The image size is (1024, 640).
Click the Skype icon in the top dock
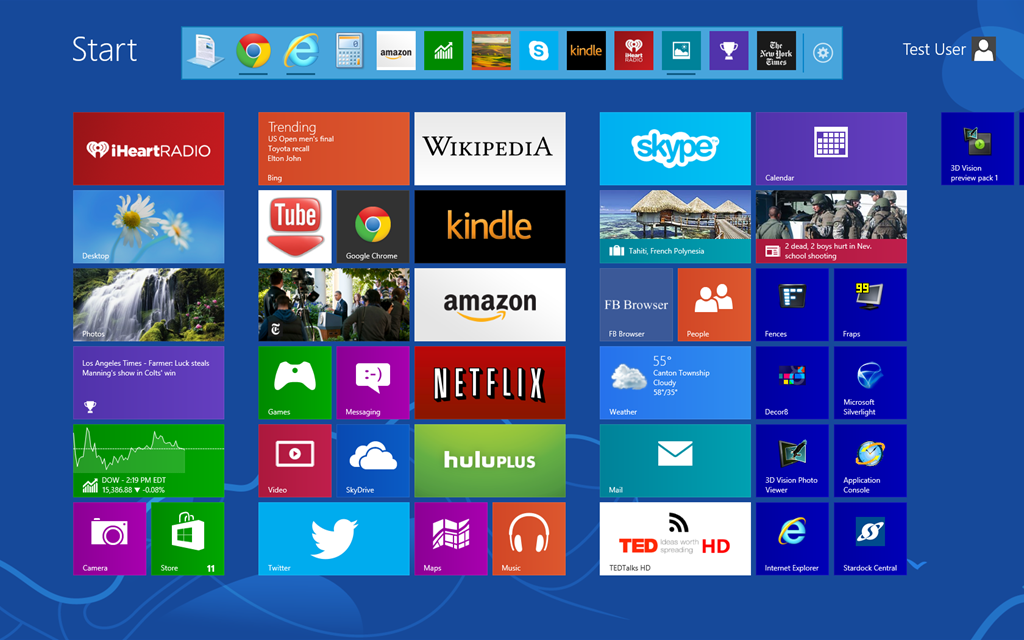(x=538, y=51)
